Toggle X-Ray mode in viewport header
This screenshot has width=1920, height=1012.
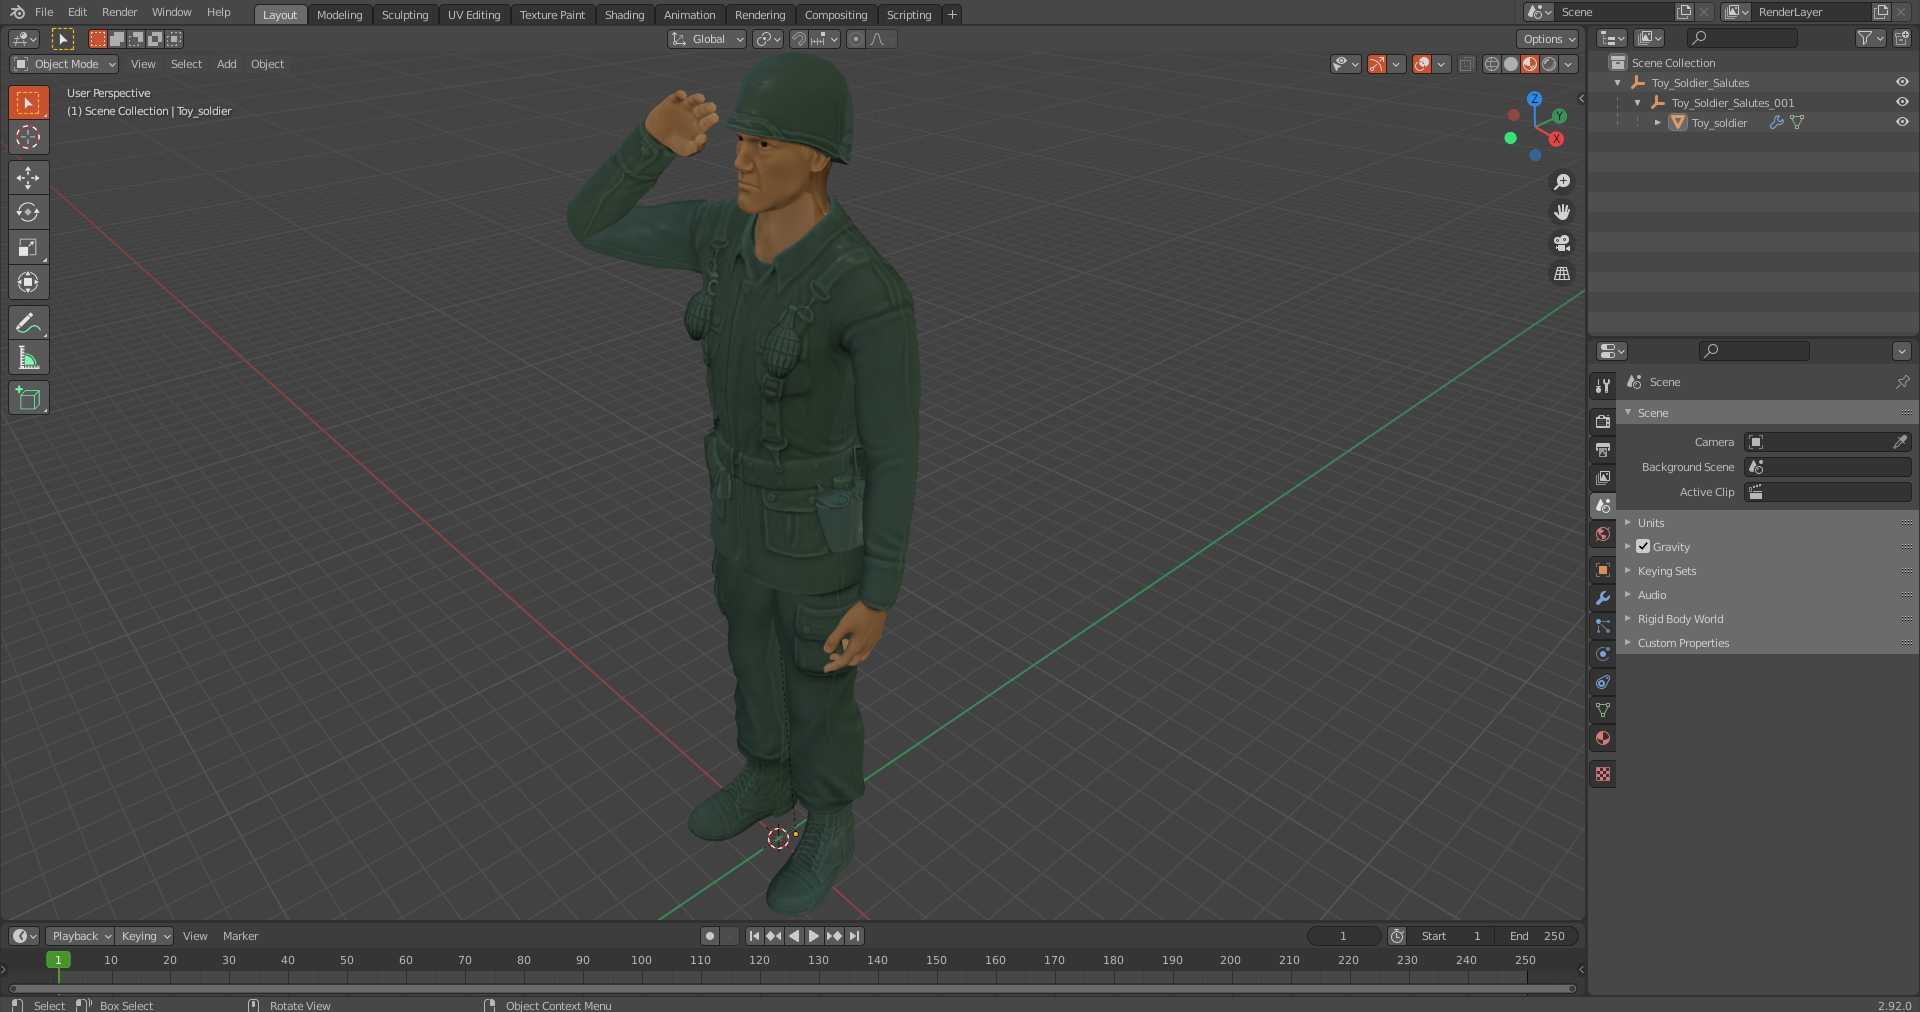point(1466,64)
